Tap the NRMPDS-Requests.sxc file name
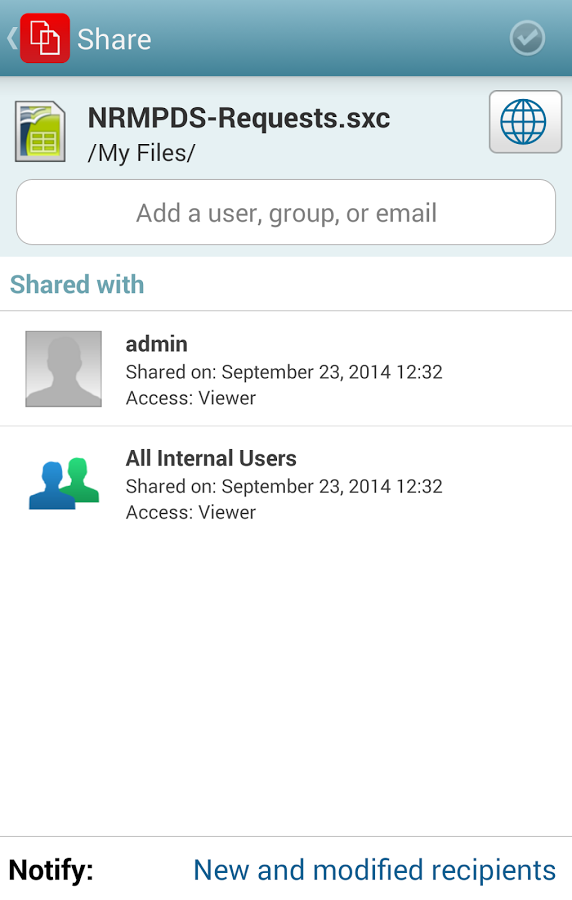The image size is (572, 900). (239, 118)
